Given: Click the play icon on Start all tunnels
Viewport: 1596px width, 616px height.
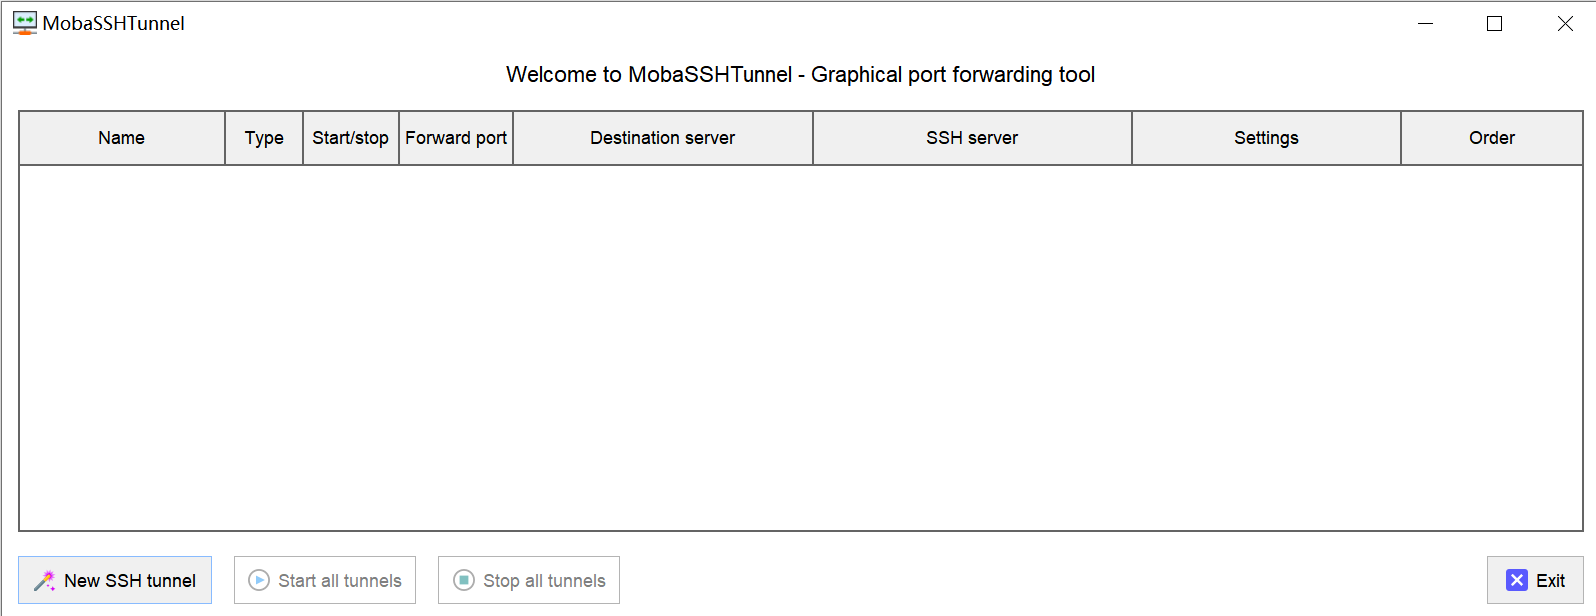Looking at the screenshot, I should (259, 580).
